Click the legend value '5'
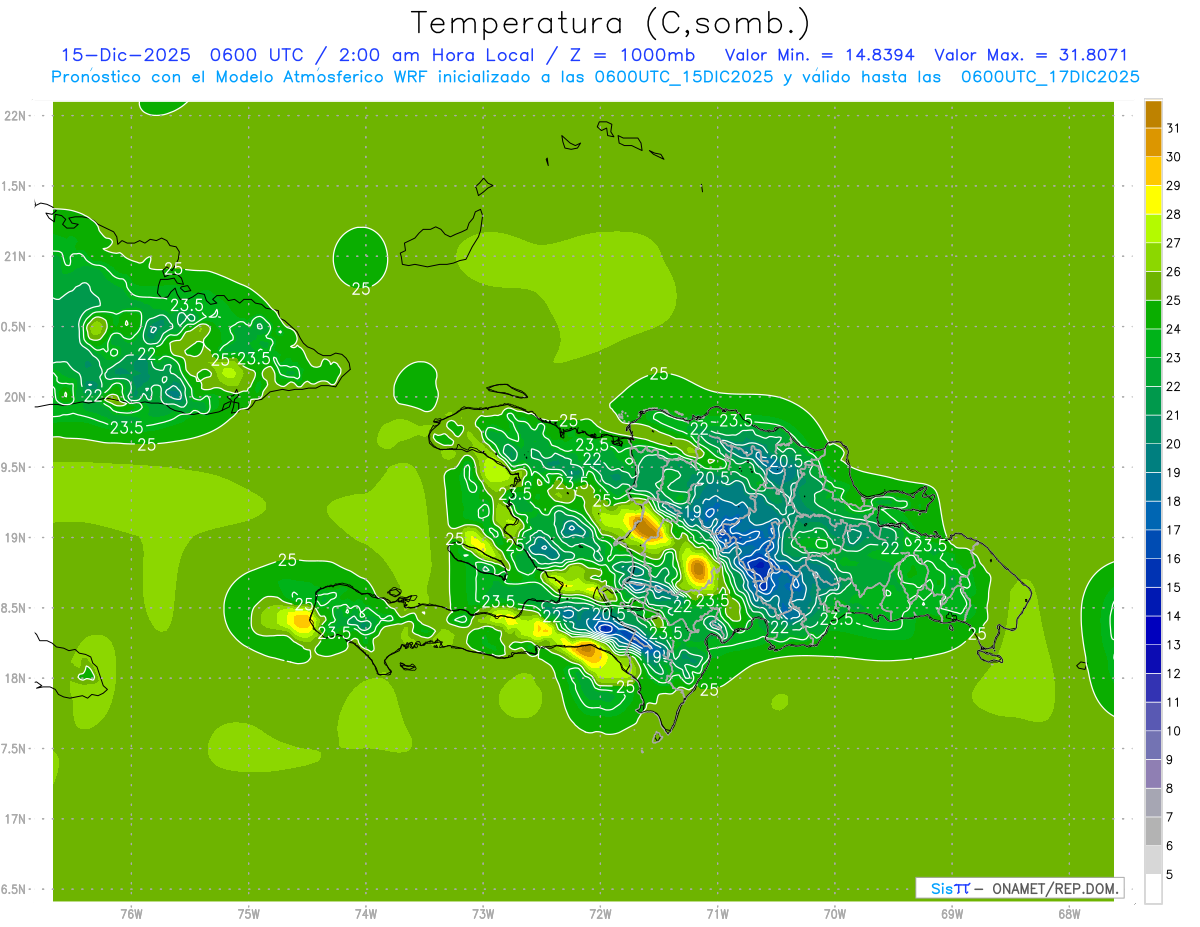The width and height of the screenshot is (1200, 927). click(1171, 874)
